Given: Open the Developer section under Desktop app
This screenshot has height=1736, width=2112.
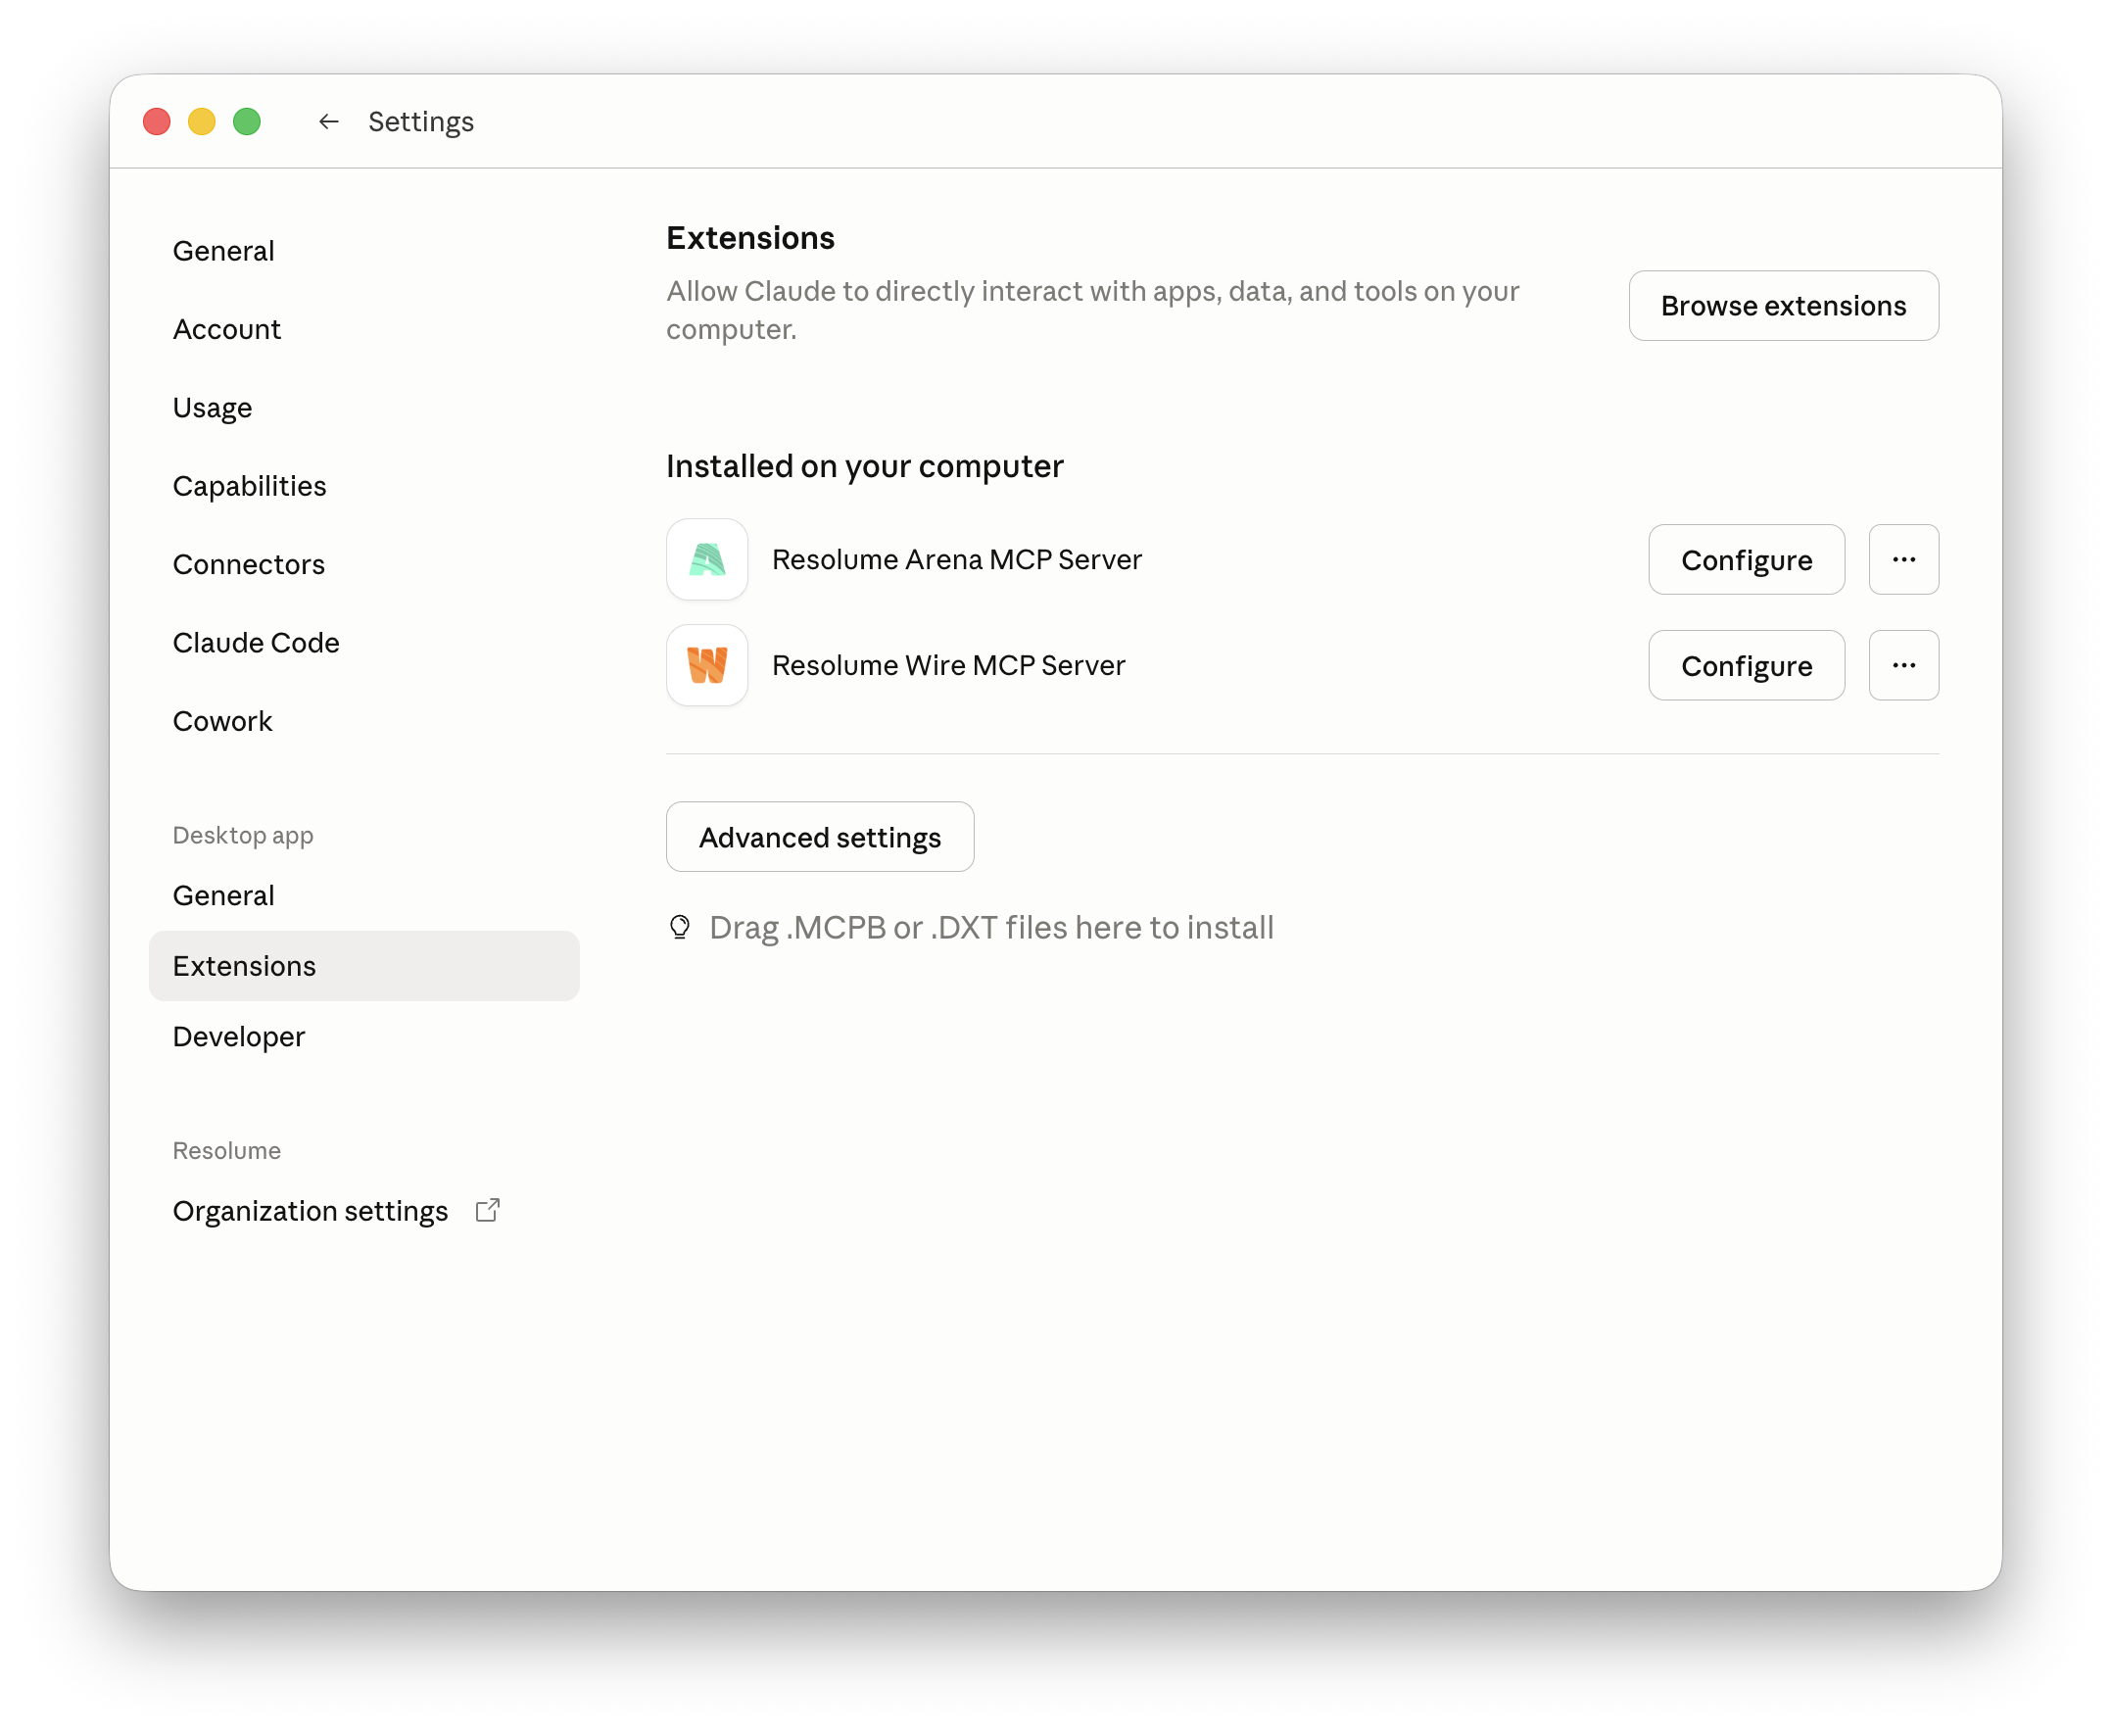Looking at the screenshot, I should click(x=238, y=1037).
